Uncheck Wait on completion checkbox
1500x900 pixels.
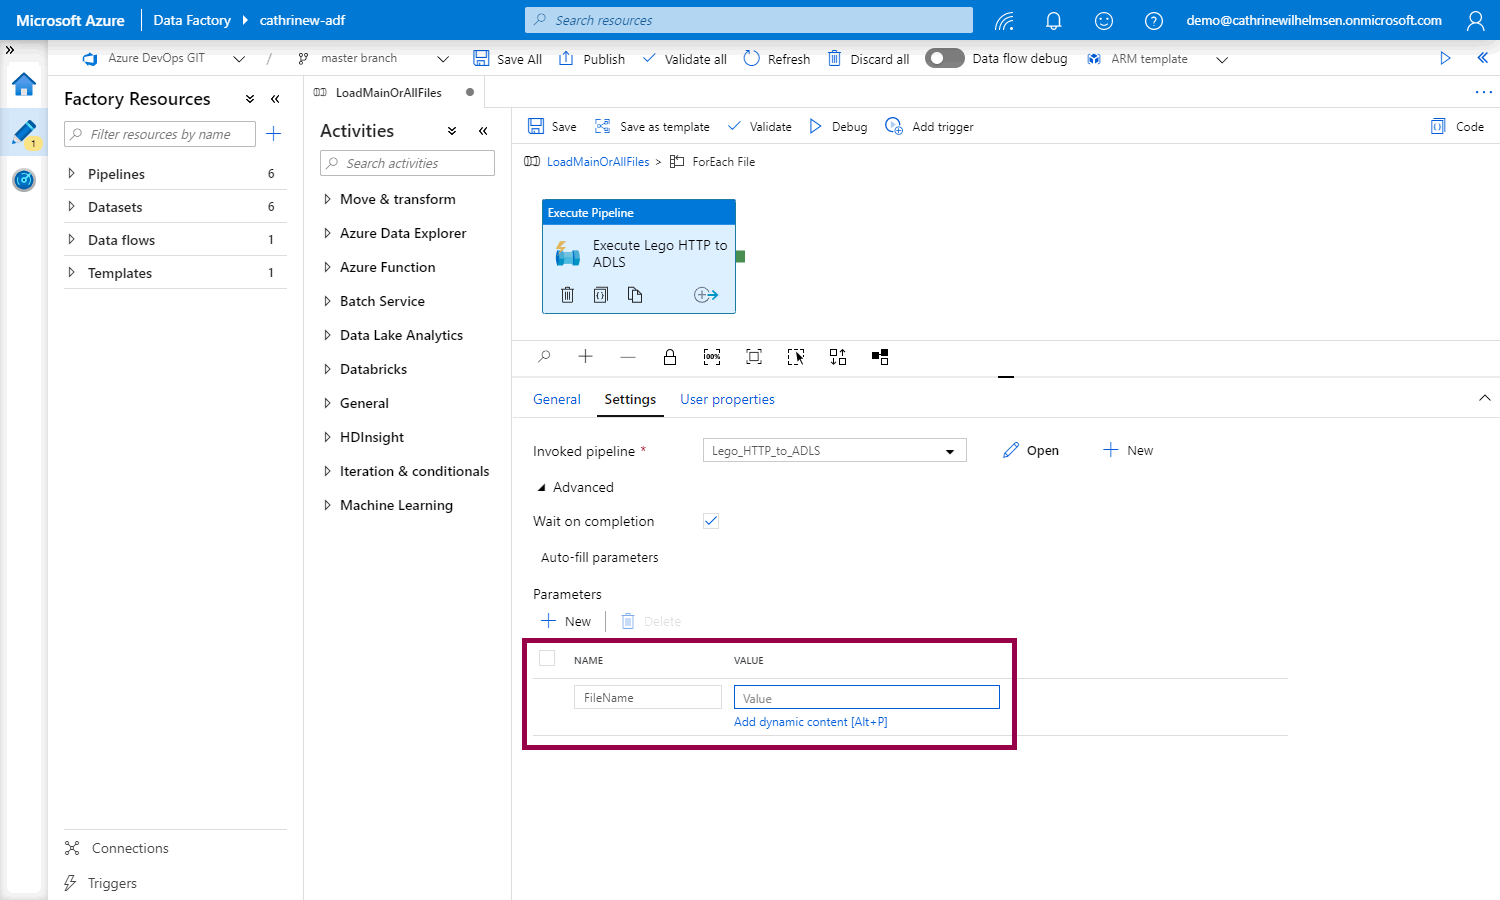click(711, 521)
